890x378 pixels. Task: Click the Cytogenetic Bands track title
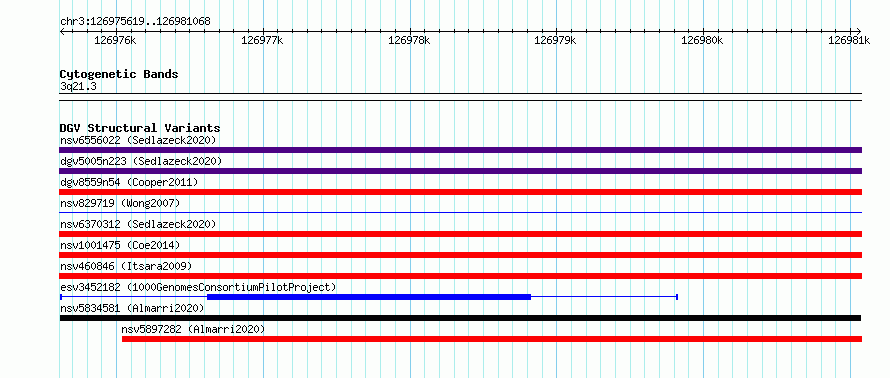(119, 74)
